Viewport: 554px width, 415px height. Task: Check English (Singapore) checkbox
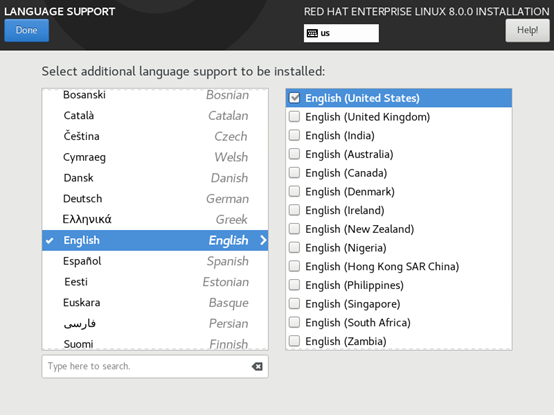click(x=294, y=304)
